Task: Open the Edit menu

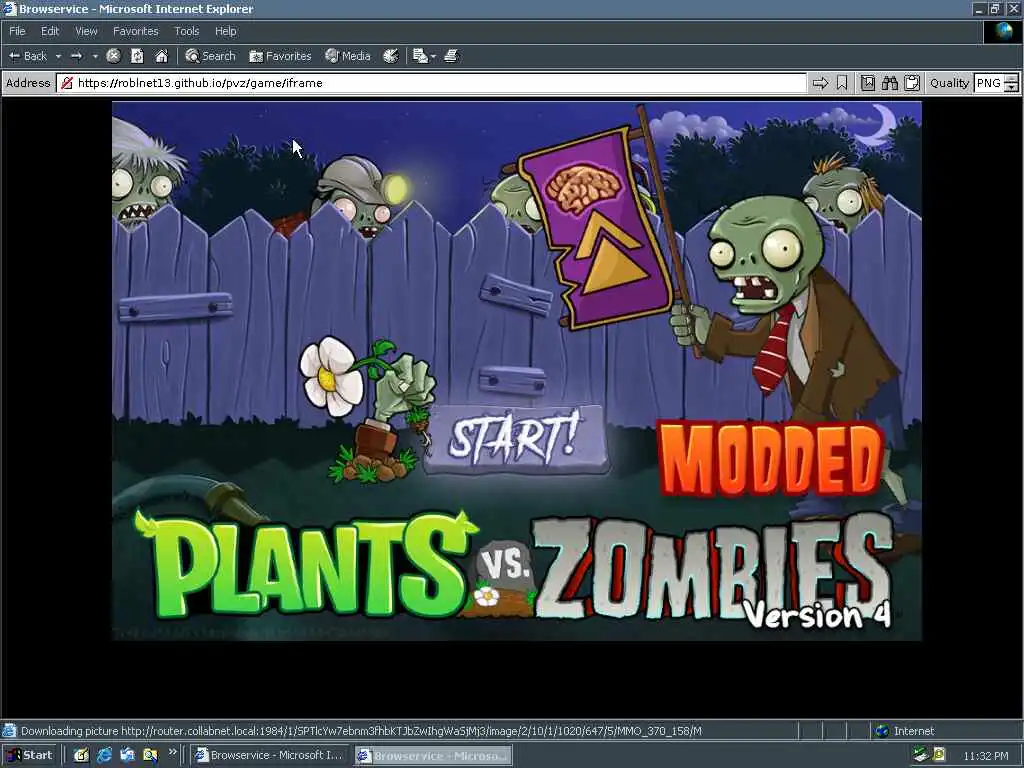Action: (50, 31)
